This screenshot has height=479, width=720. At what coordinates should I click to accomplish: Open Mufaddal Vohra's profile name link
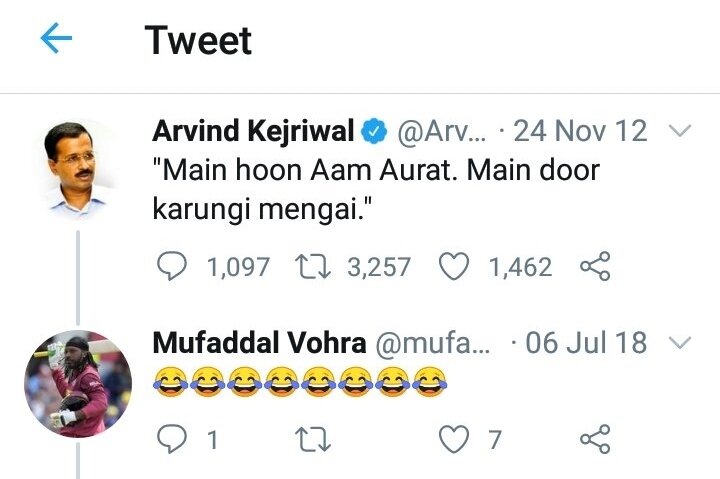click(258, 343)
